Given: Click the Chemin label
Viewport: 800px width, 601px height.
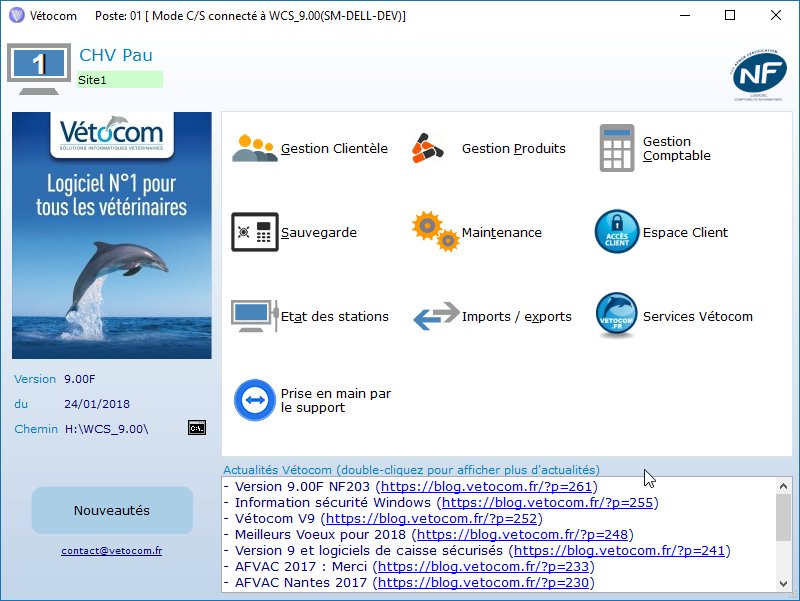Looking at the screenshot, I should point(36,429).
